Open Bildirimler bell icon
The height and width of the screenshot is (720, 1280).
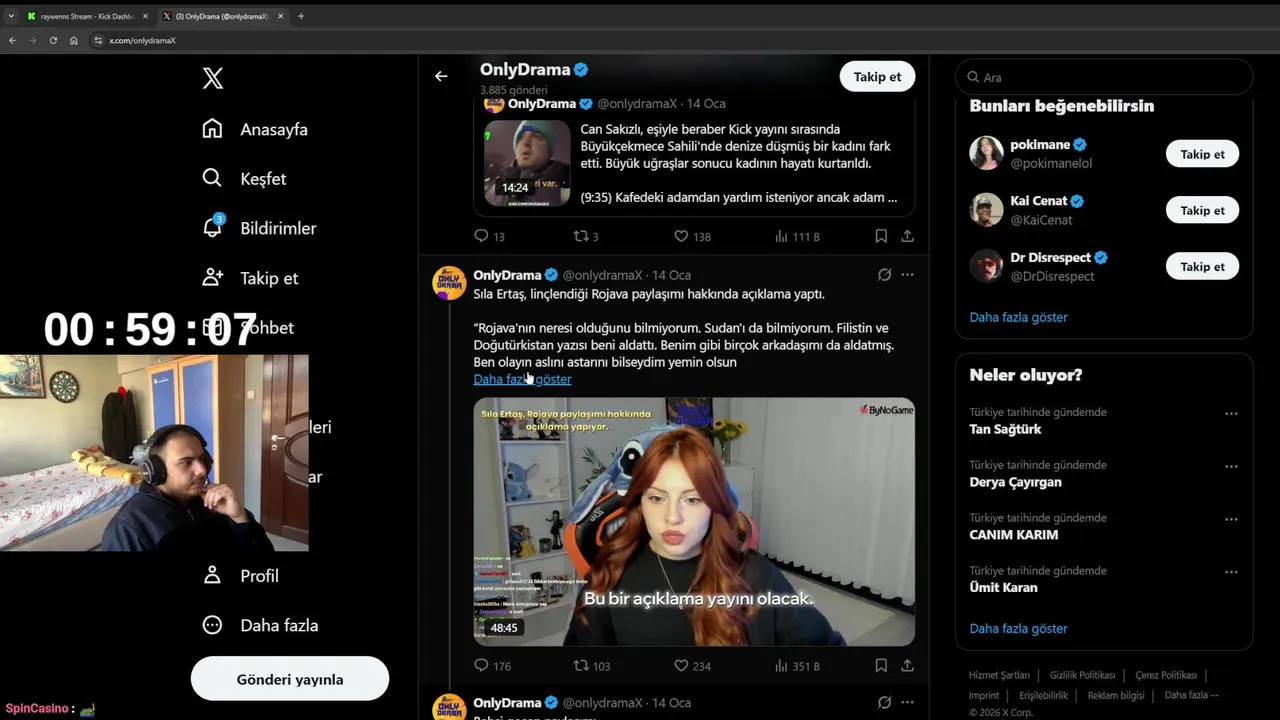click(212, 227)
